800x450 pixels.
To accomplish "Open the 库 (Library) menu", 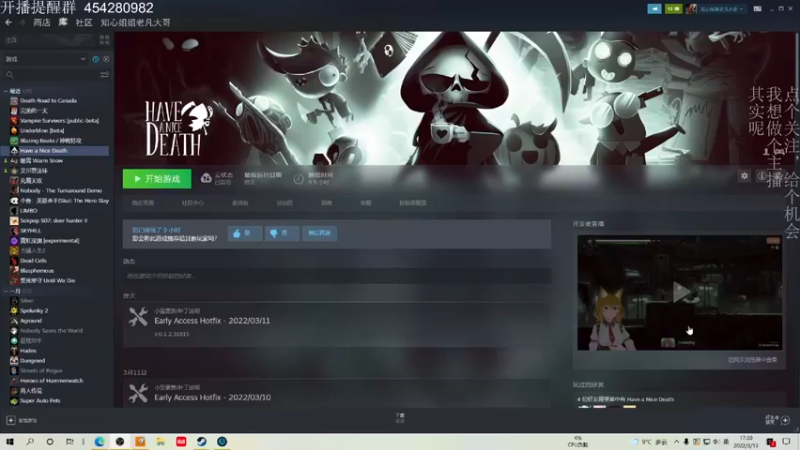I will (63, 22).
